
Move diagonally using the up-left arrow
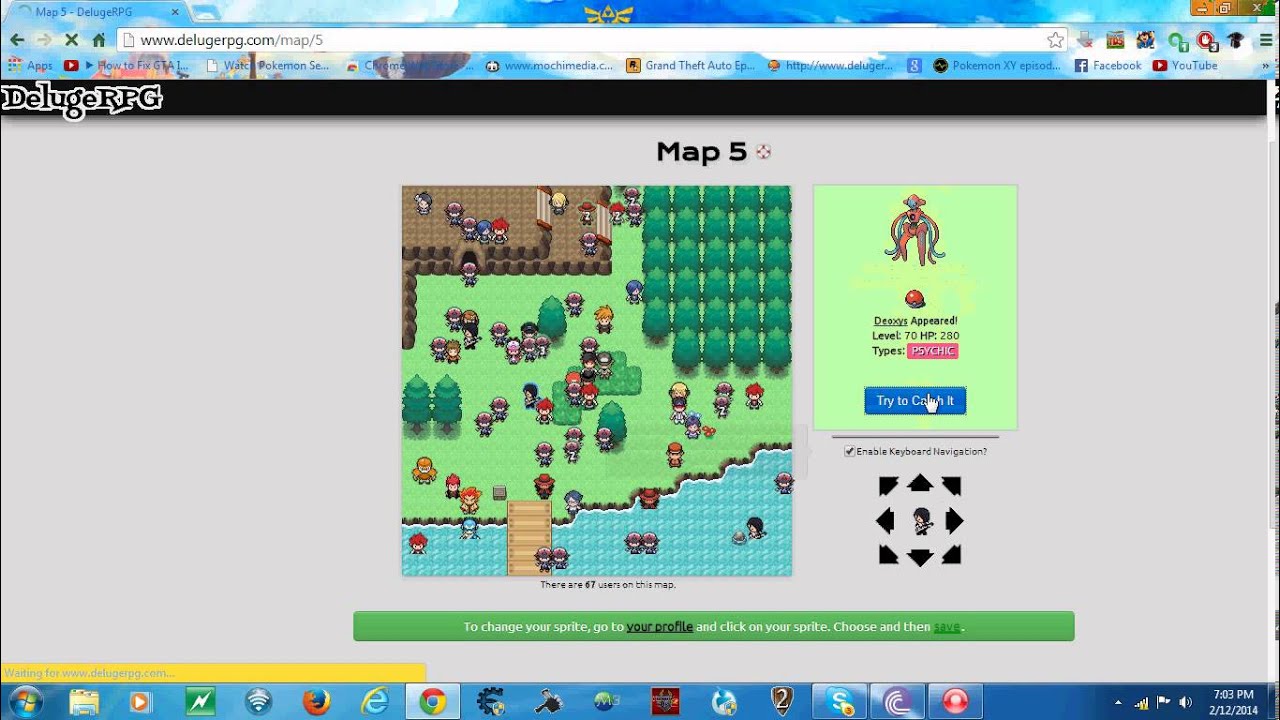(x=888, y=486)
